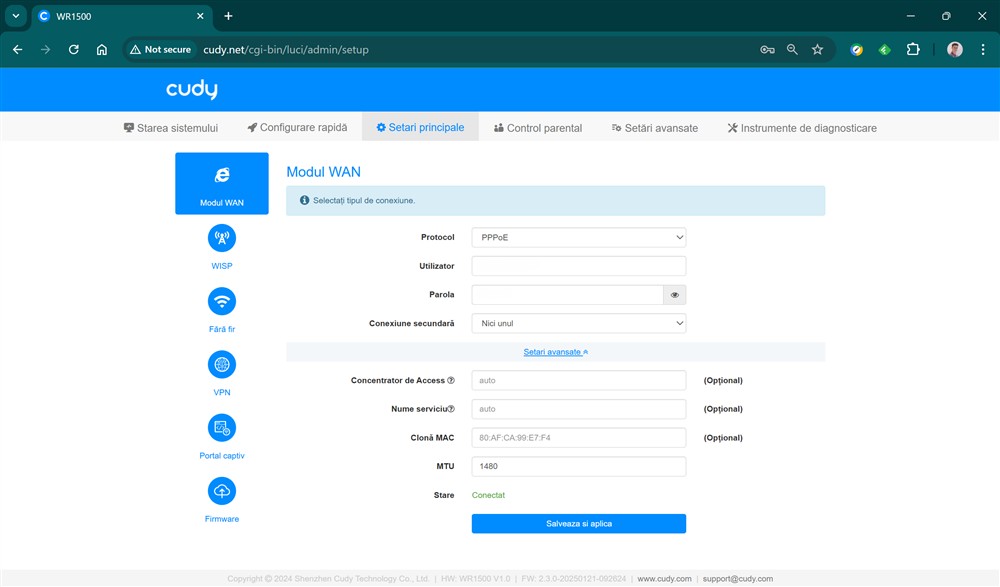This screenshot has width=1000, height=587.
Task: Open the www.cudy.com footer link
Action: (664, 578)
